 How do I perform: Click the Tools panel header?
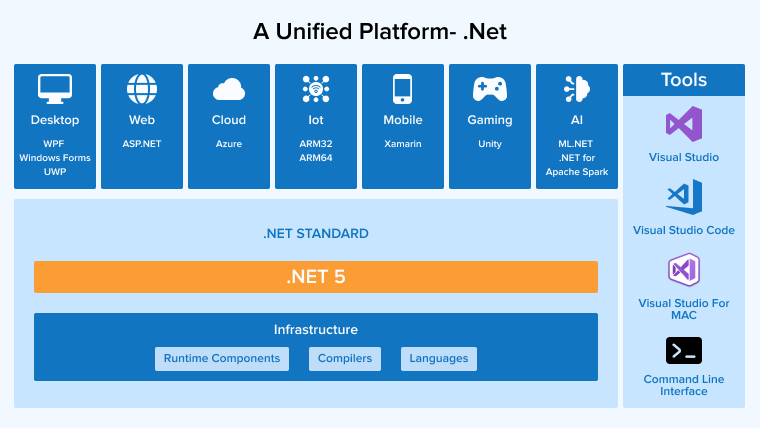pos(683,80)
